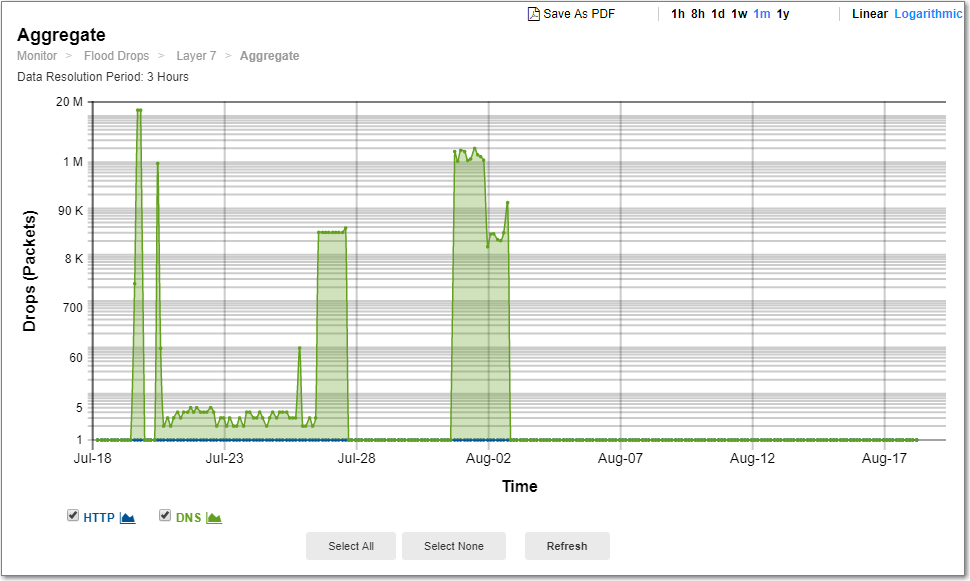Uncheck the HTTP series checkbox
970x581 pixels.
73,515
